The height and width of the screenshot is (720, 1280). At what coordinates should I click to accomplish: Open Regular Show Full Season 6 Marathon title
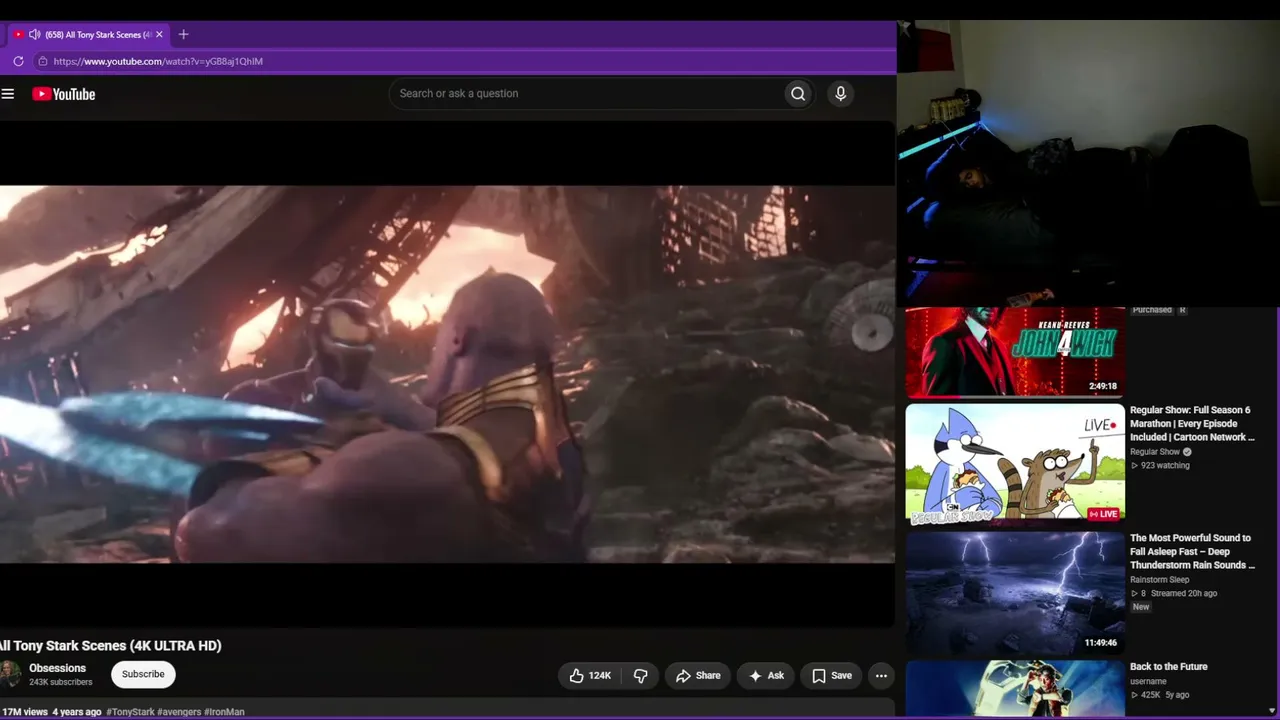(1192, 424)
